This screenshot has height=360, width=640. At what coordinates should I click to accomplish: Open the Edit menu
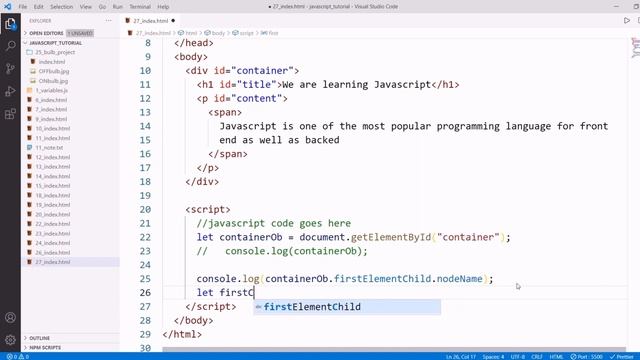[x=38, y=7]
